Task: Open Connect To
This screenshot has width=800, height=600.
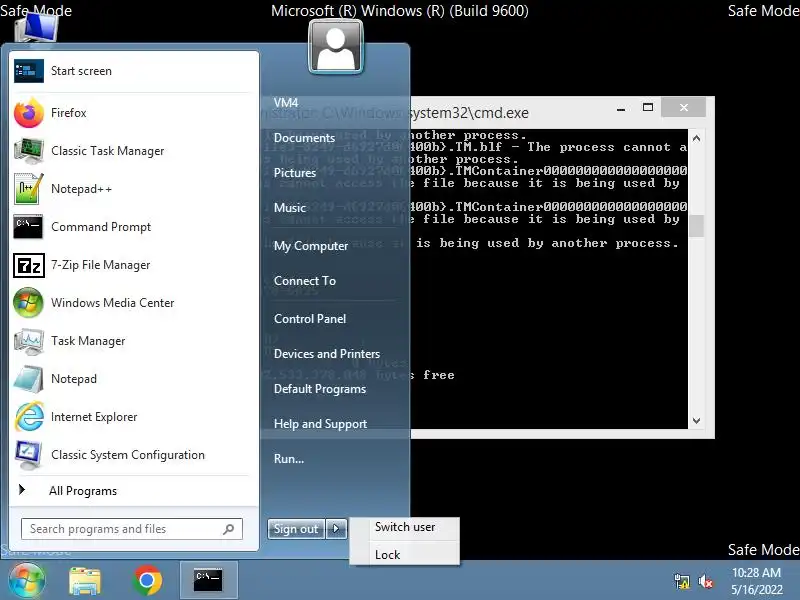Action: pyautogui.click(x=305, y=281)
